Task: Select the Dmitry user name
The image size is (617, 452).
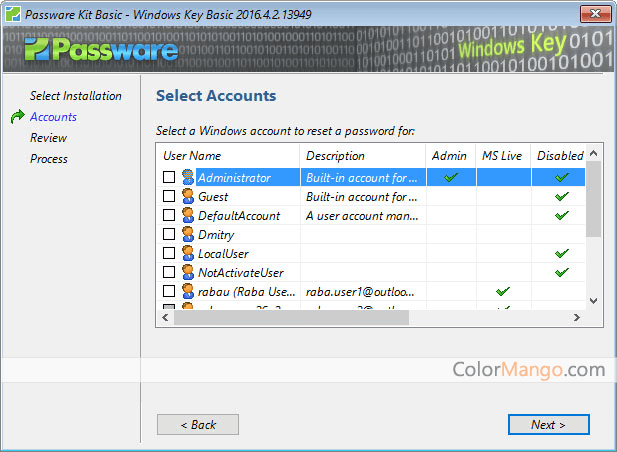Action: pyautogui.click(x=216, y=235)
